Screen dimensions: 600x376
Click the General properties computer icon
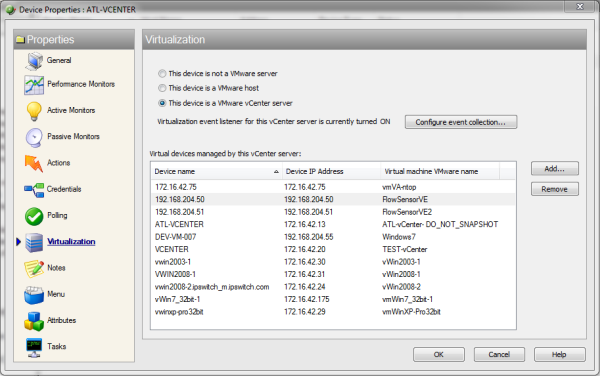(34, 61)
